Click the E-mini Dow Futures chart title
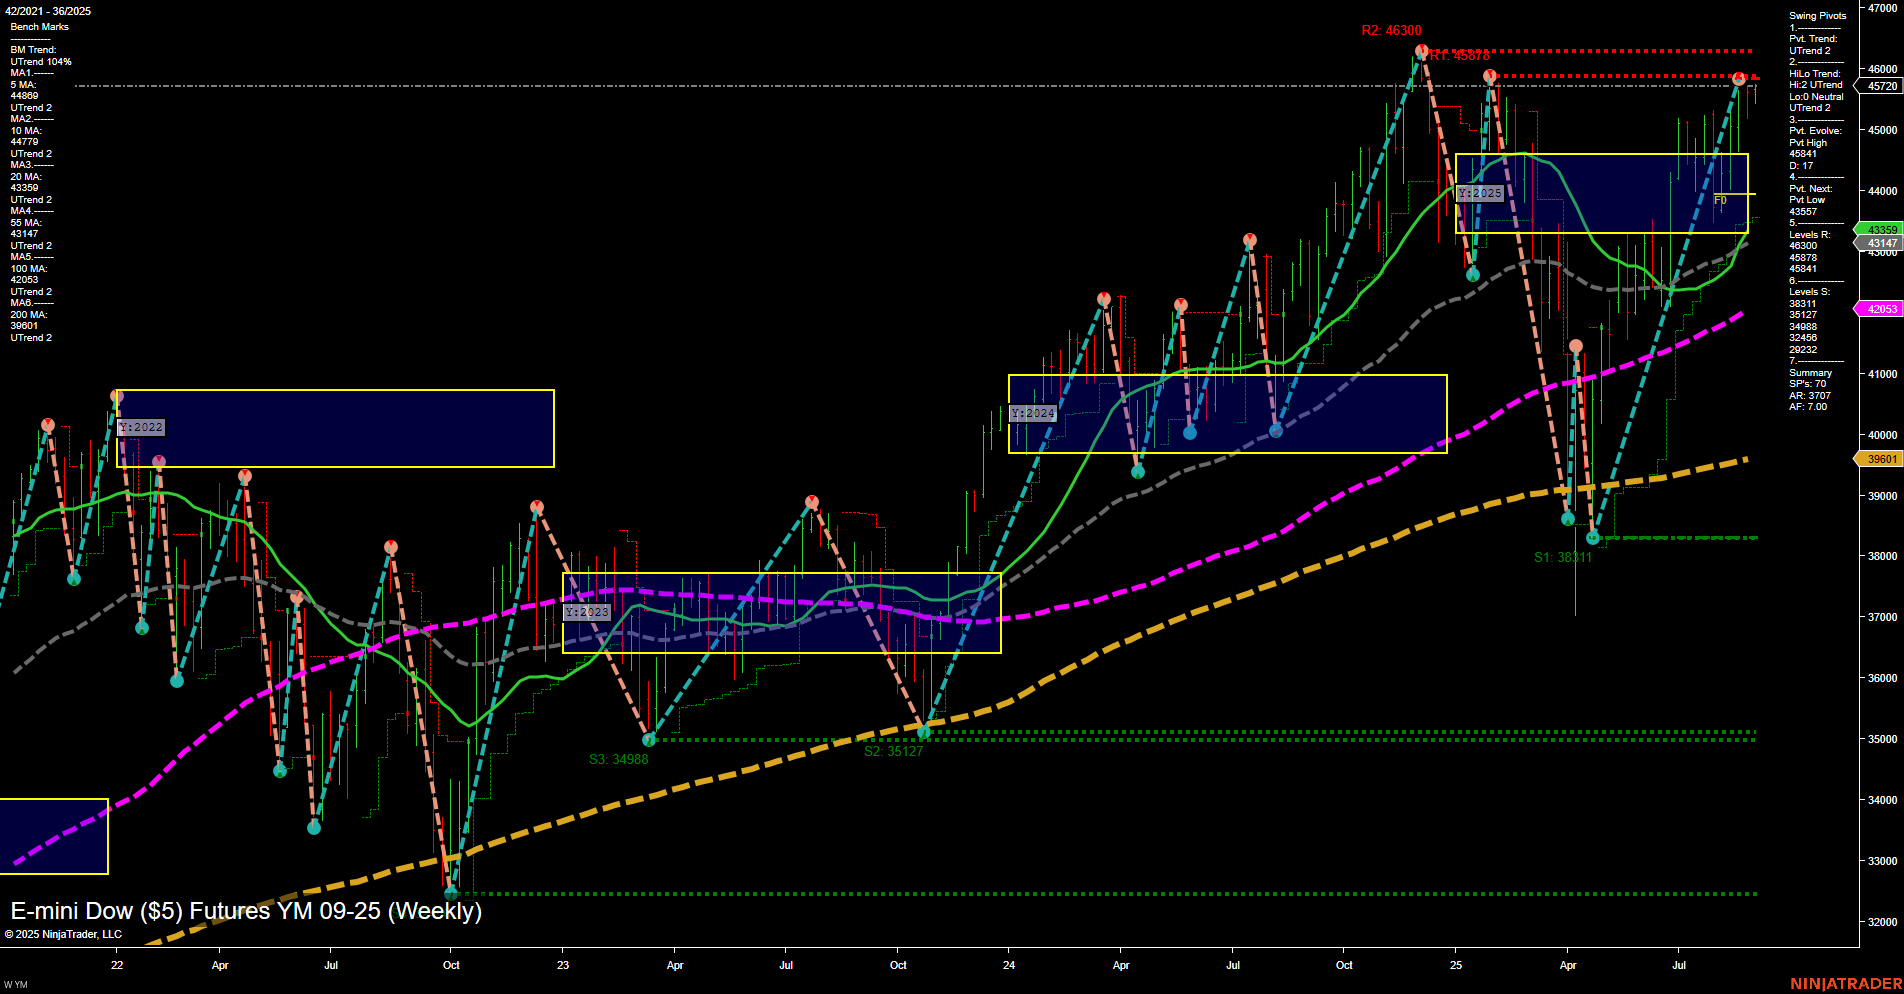The width and height of the screenshot is (1904, 994). pyautogui.click(x=246, y=911)
